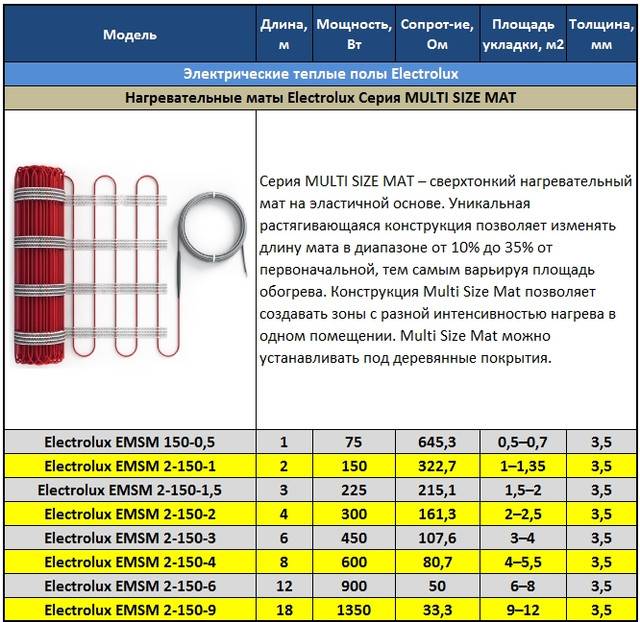Click resistance value '50'
Screen dimensions: 640x622
tap(437, 586)
